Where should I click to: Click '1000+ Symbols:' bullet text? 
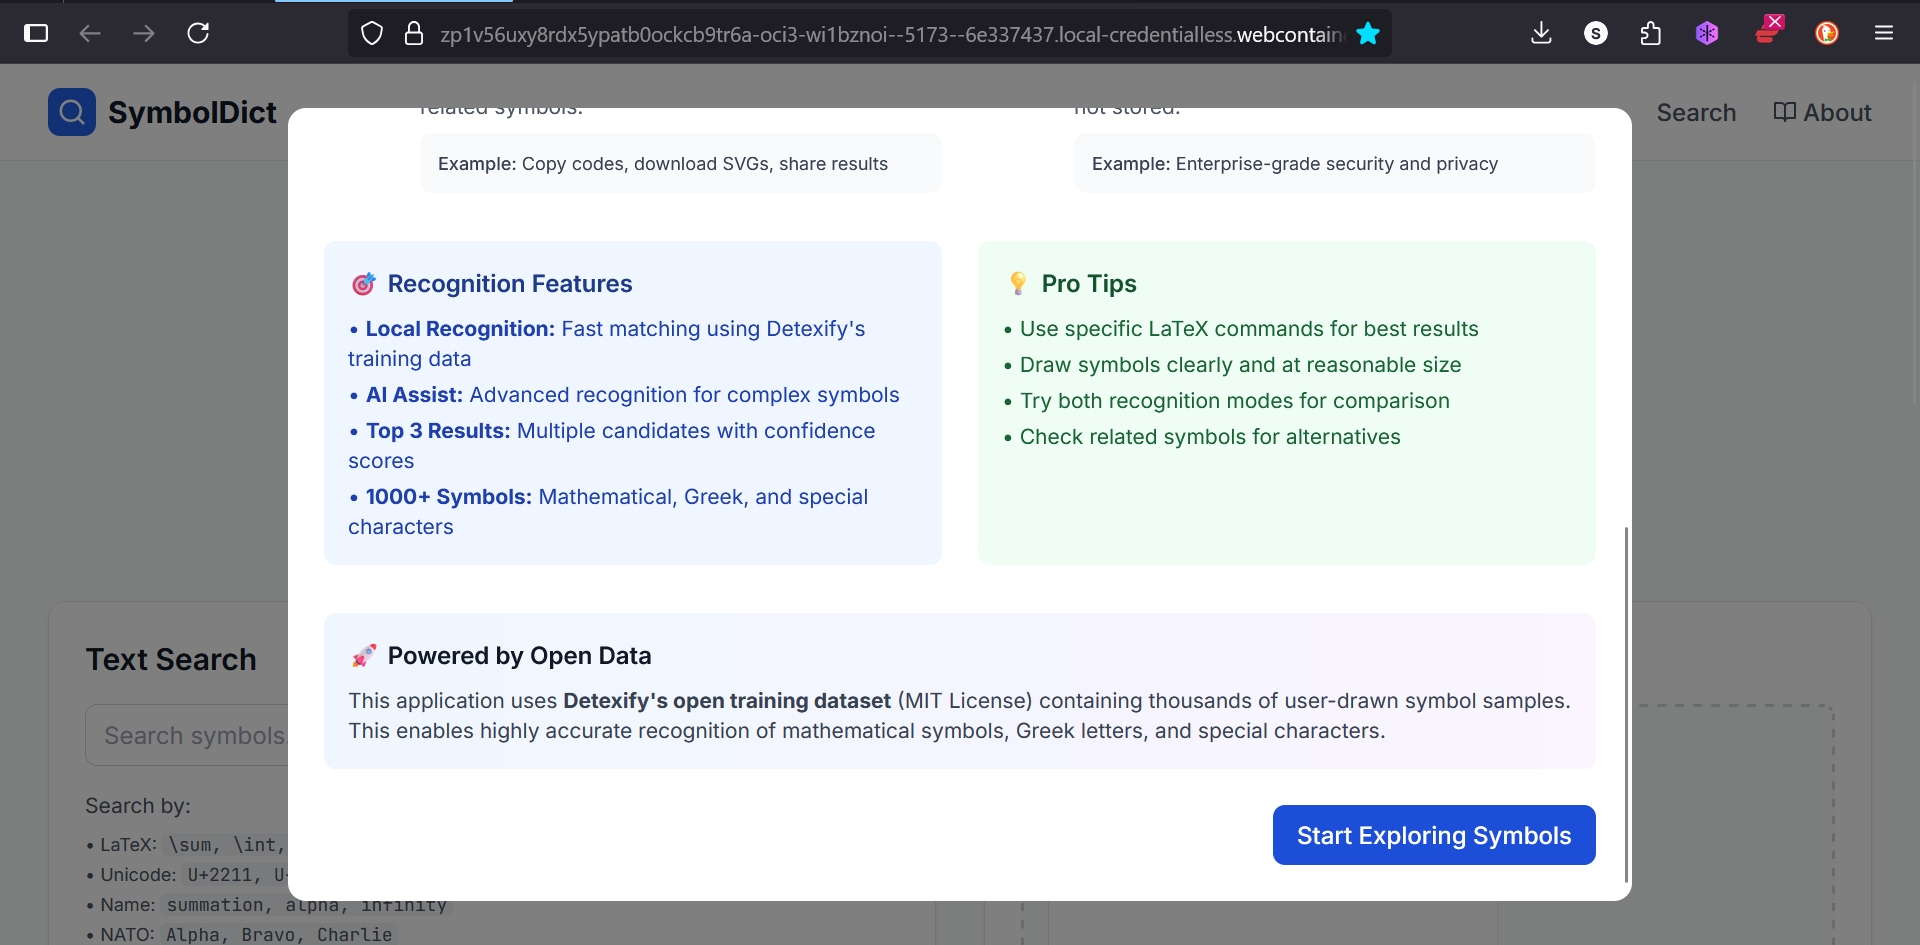tap(449, 497)
